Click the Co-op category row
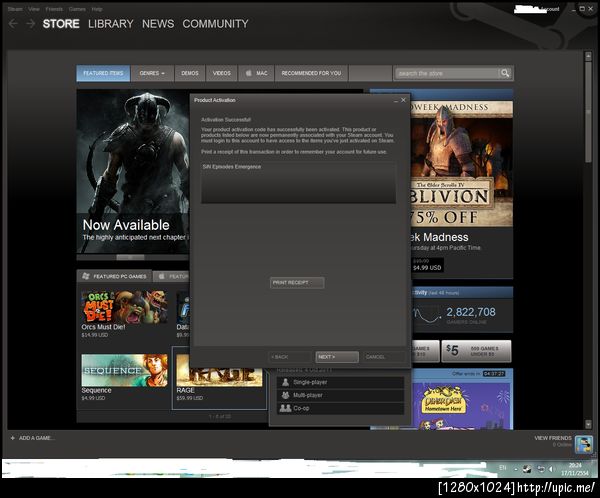Screen dimensions: 600x498 341,408
